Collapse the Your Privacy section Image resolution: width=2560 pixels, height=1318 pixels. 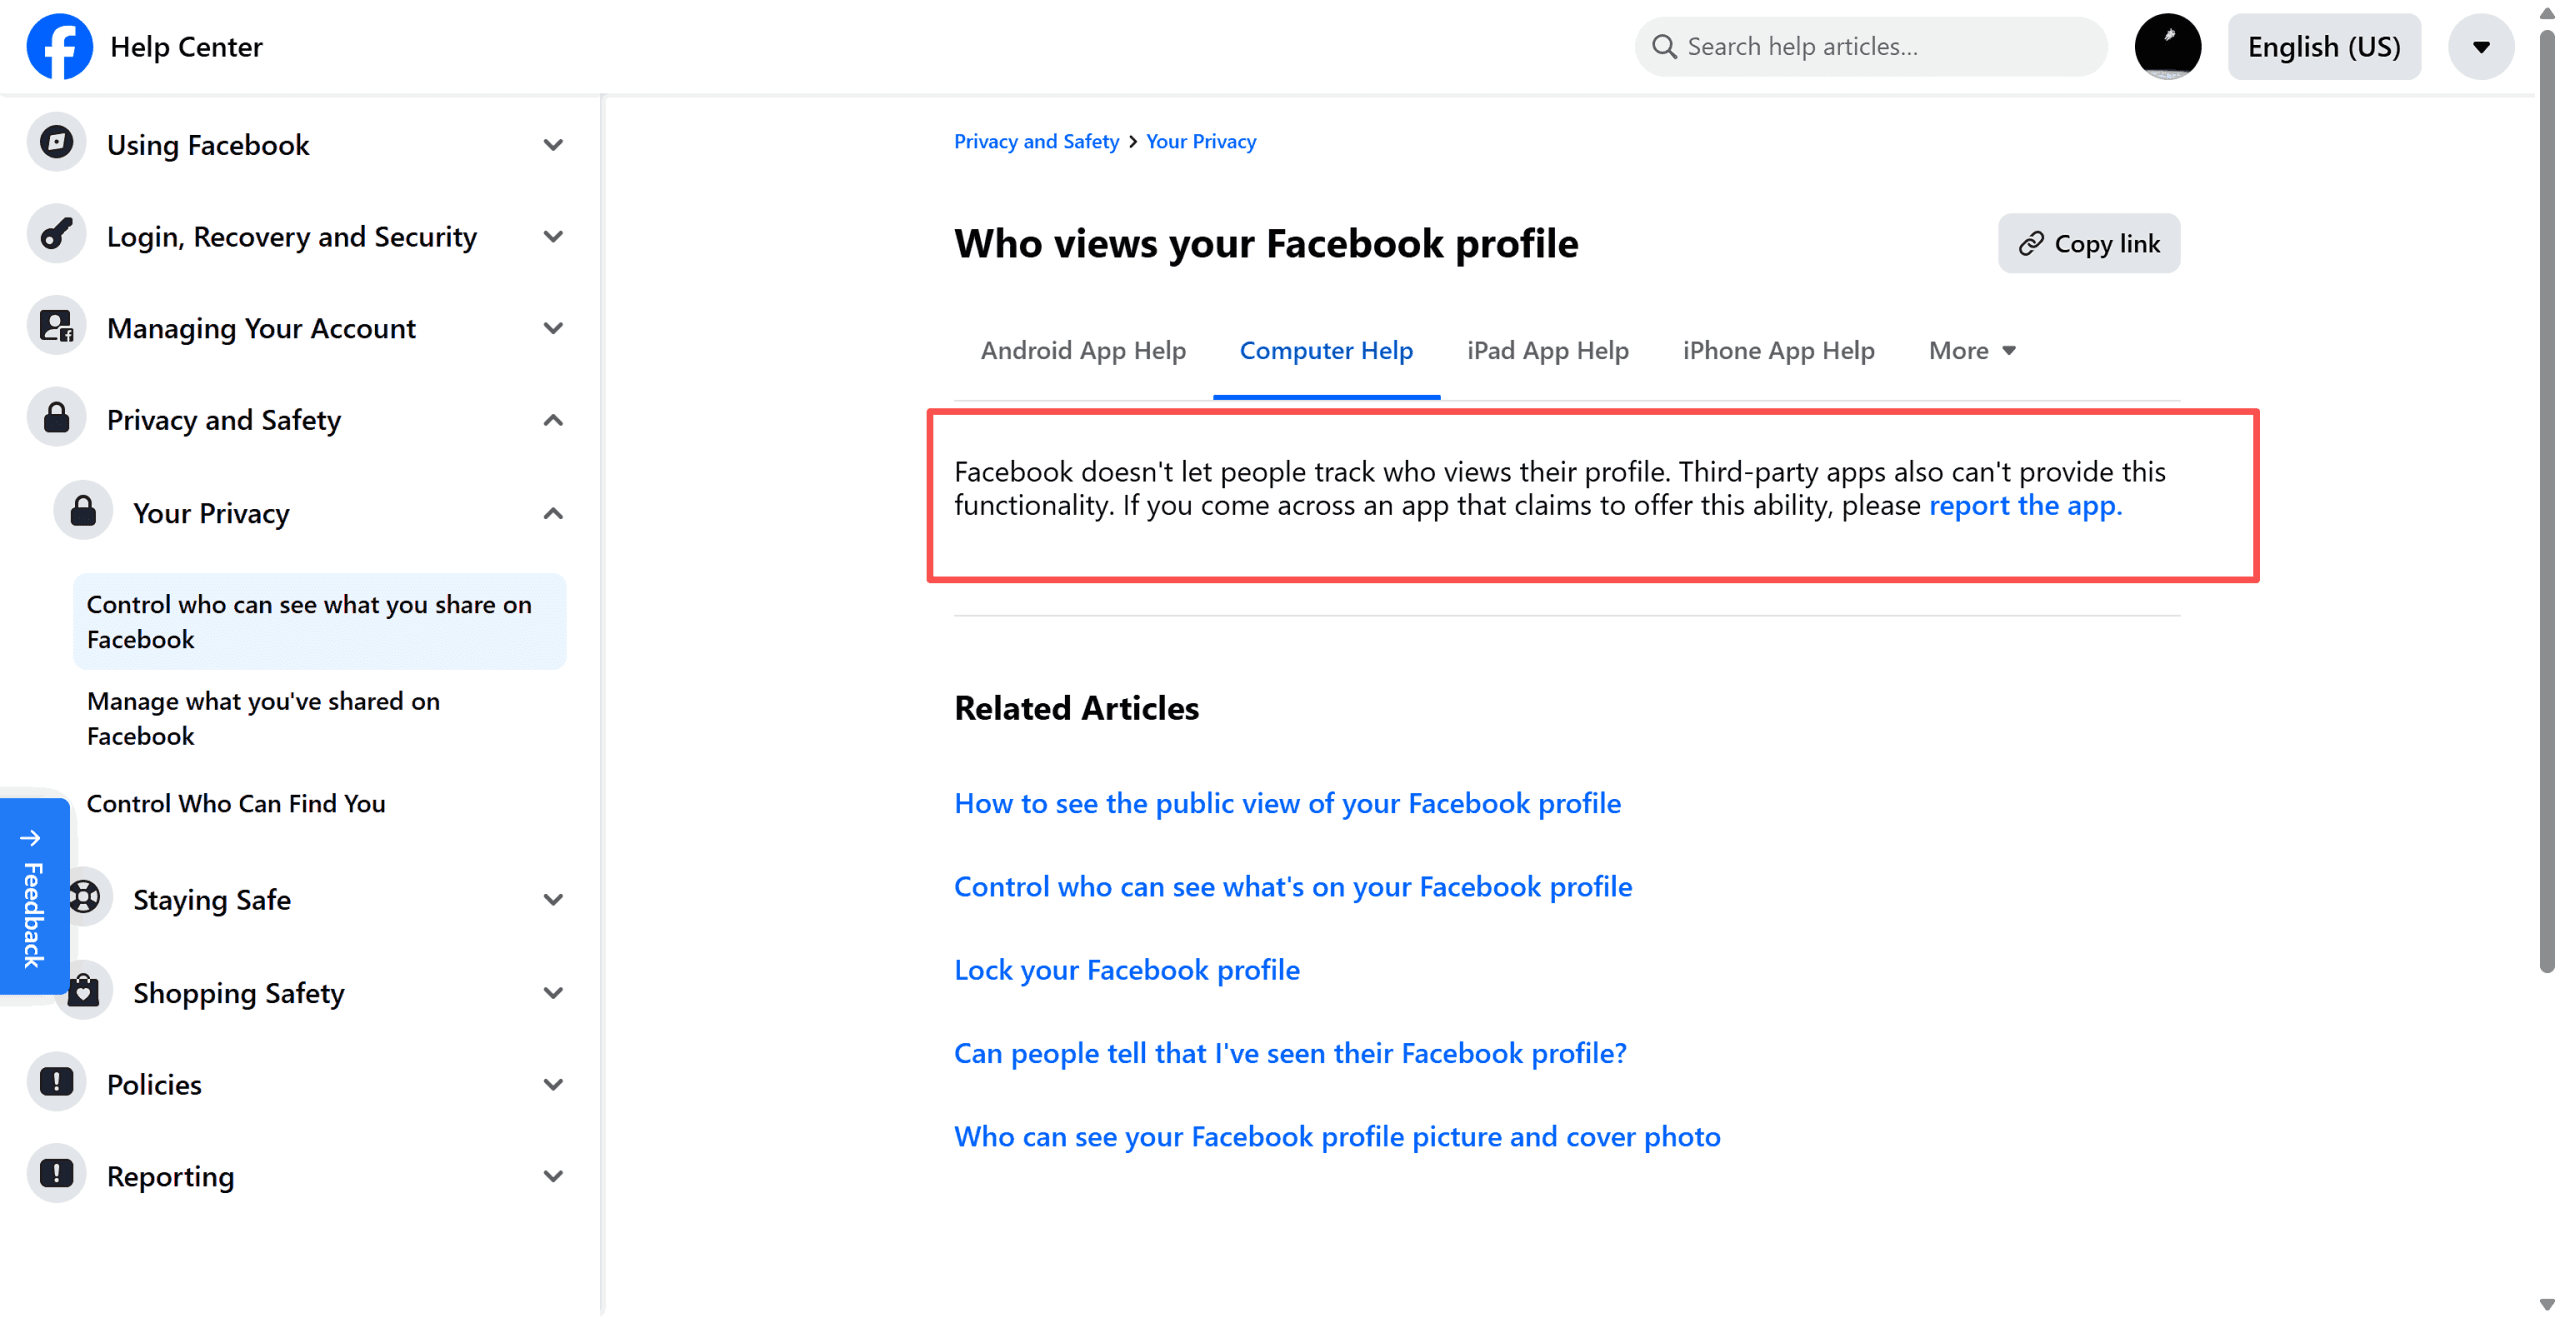coord(553,513)
